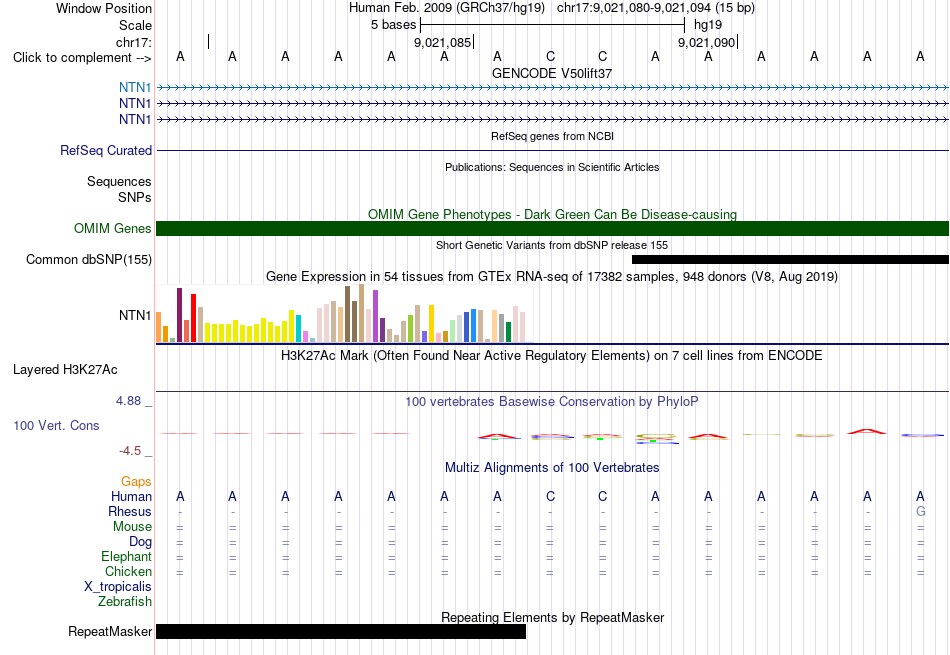Image resolution: width=950 pixels, height=655 pixels.
Task: Open the Layered H3K27Ac track label
Action: point(65,370)
